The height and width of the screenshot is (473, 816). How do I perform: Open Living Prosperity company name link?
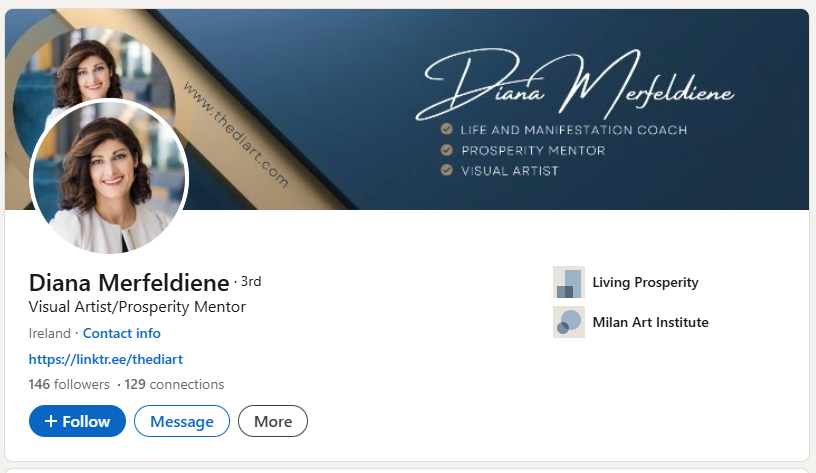(645, 282)
